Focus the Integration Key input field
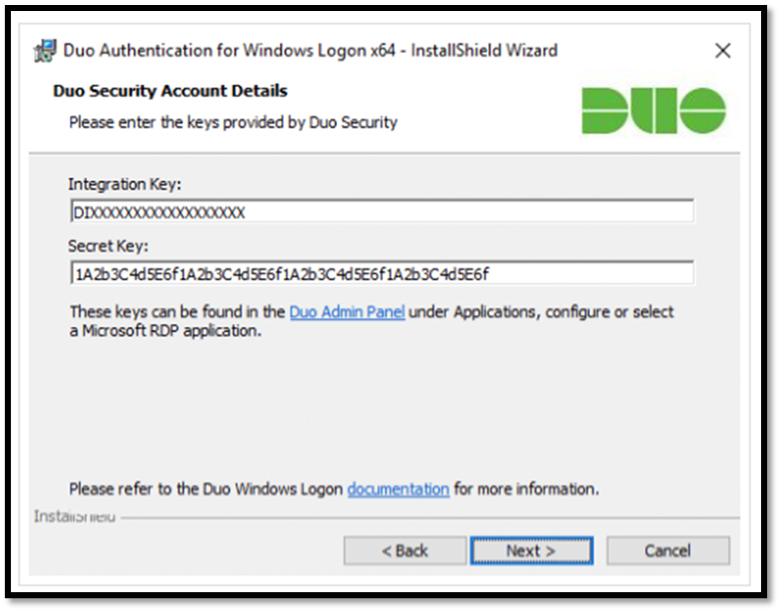 coord(382,211)
